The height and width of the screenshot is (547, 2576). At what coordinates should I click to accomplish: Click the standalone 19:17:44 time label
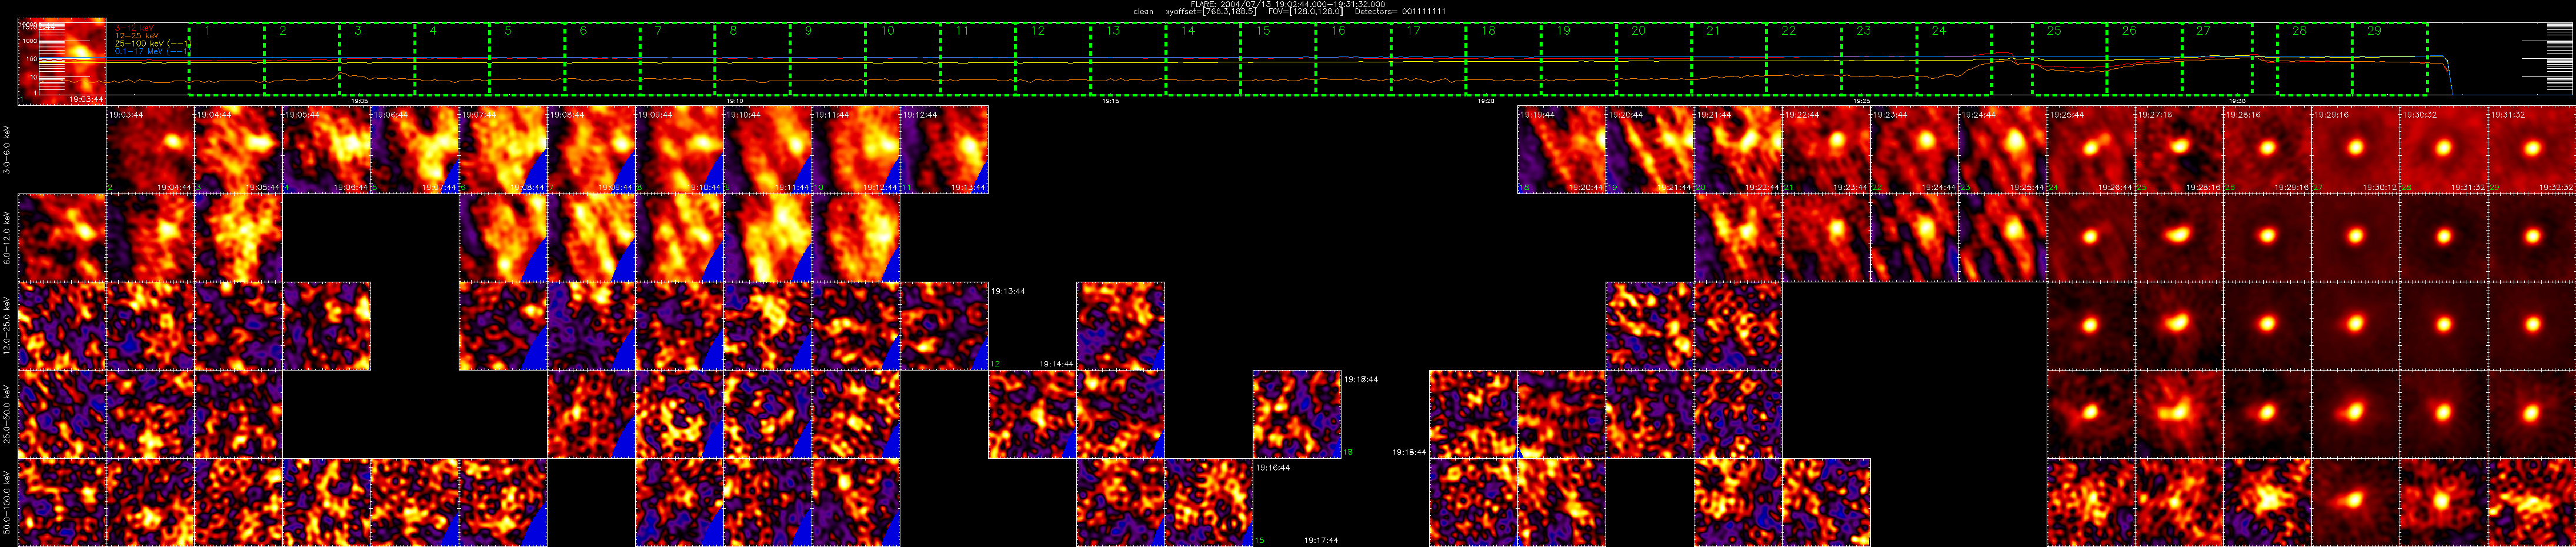pyautogui.click(x=1321, y=540)
